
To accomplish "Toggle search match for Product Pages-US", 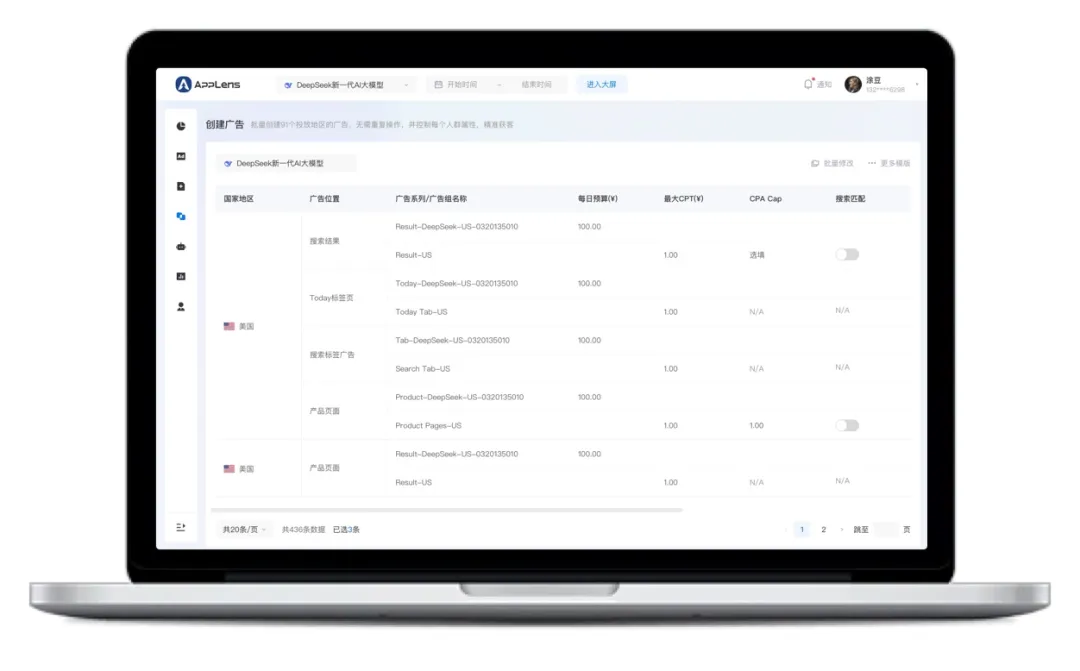I will point(847,426).
